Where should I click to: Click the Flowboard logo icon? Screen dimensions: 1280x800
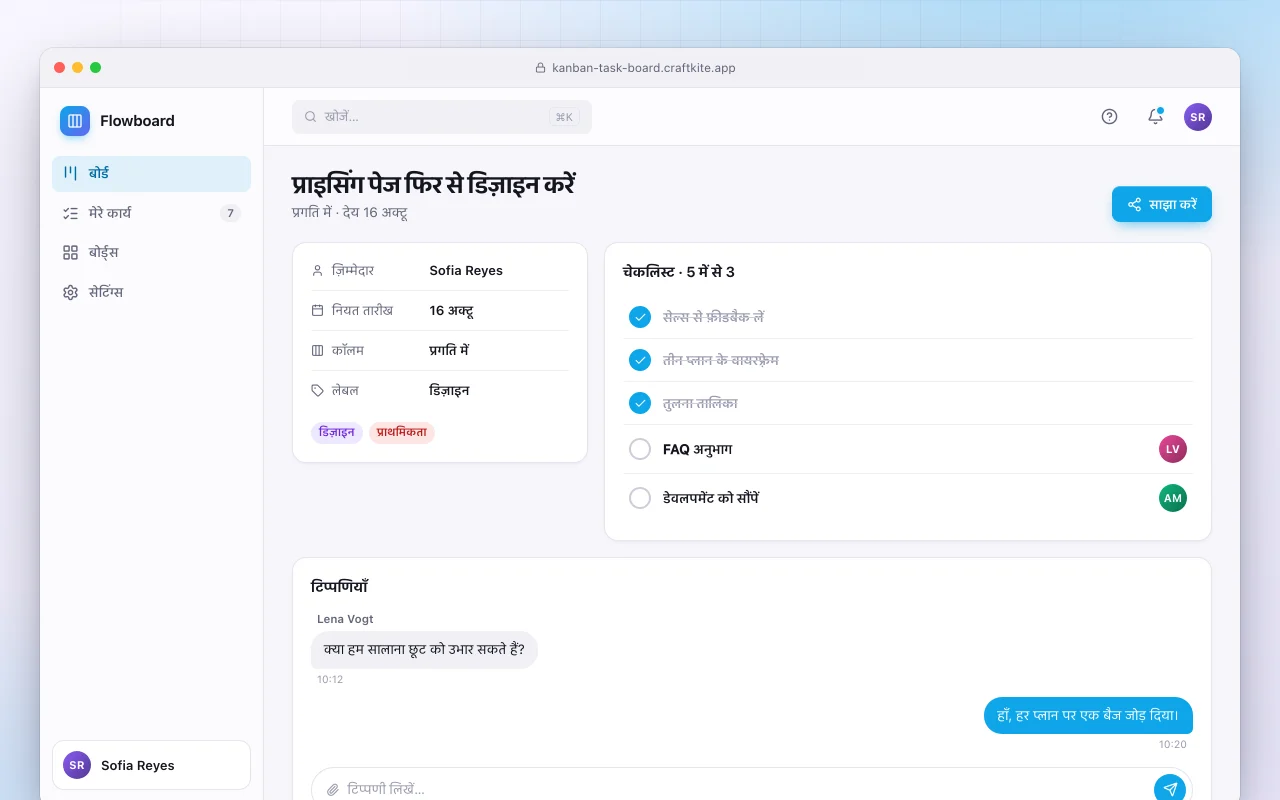(75, 121)
